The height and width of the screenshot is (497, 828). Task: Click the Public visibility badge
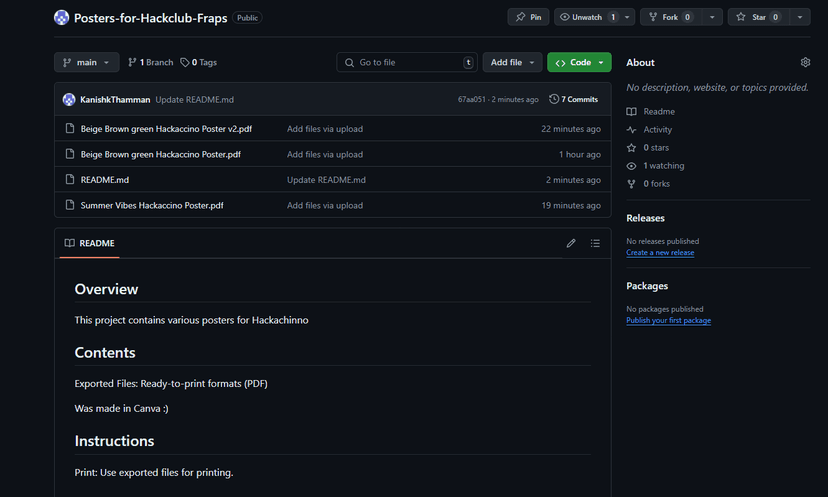point(247,18)
